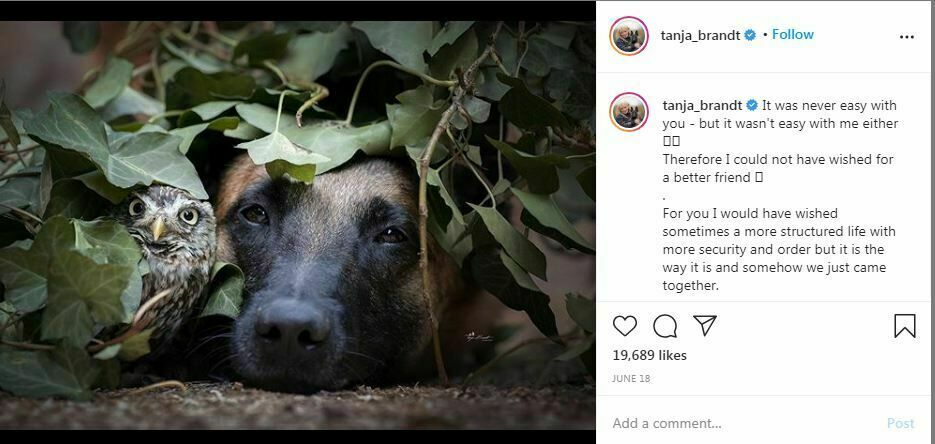Click the photographer watermark signature on the photo

pyautogui.click(x=478, y=337)
